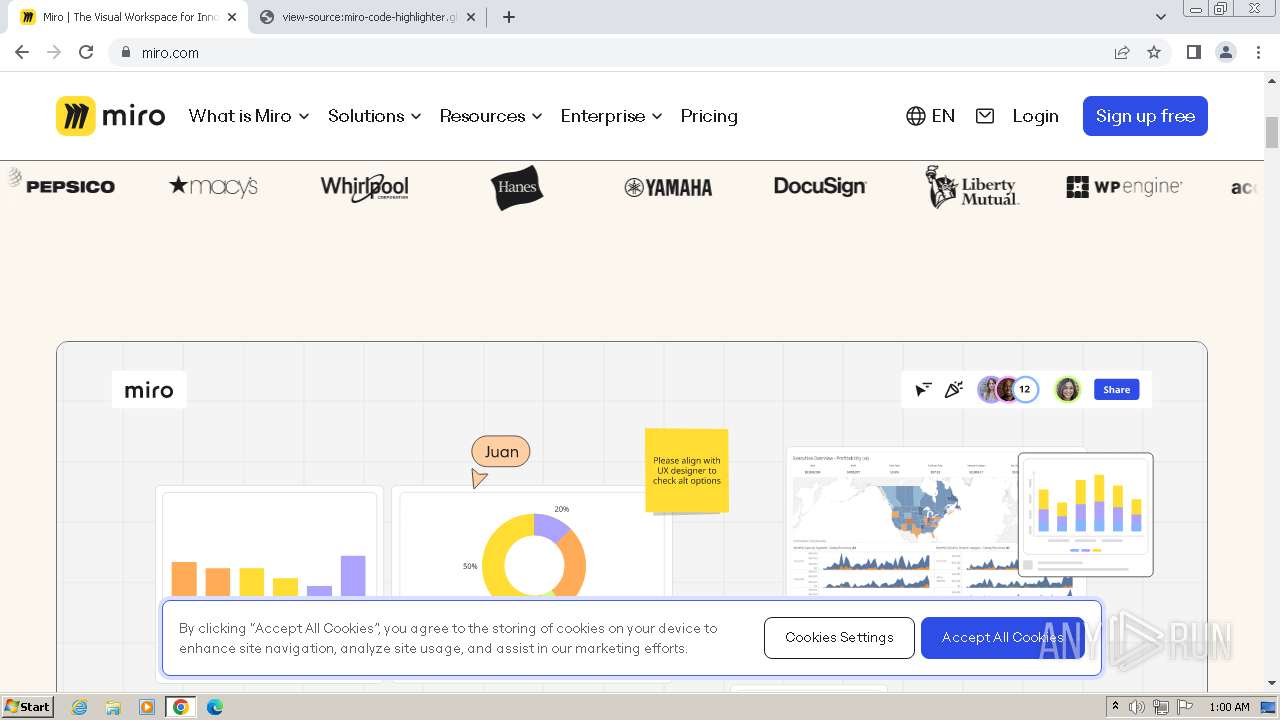Click the green-ringed user avatar
The width and height of the screenshot is (1280, 720).
[x=1068, y=390]
